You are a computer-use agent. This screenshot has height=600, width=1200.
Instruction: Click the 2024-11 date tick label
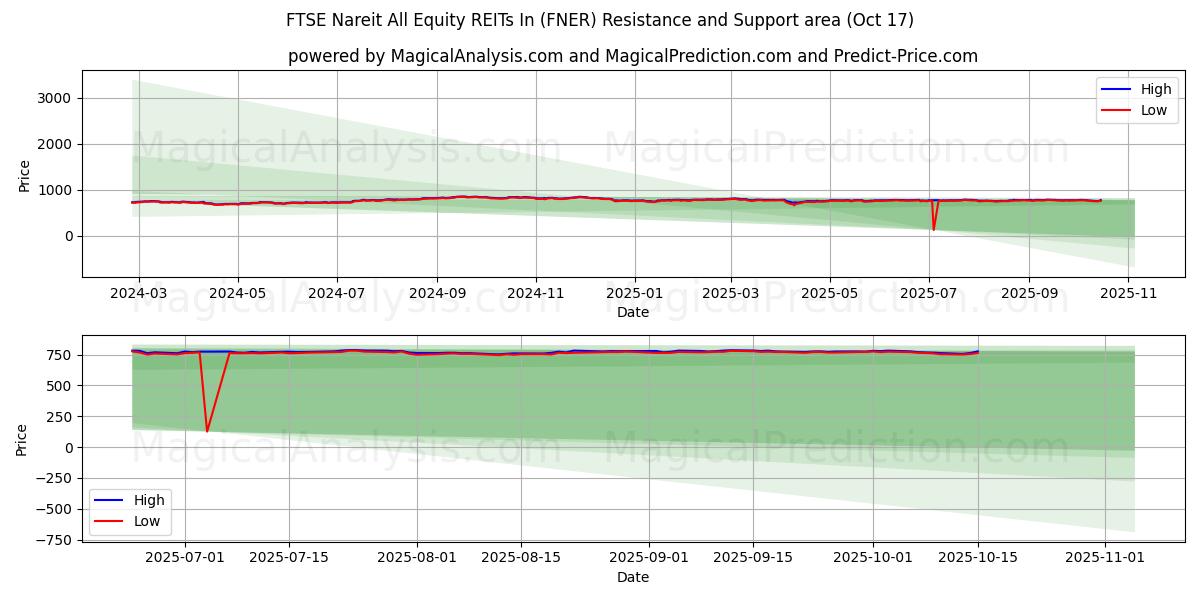(x=536, y=294)
